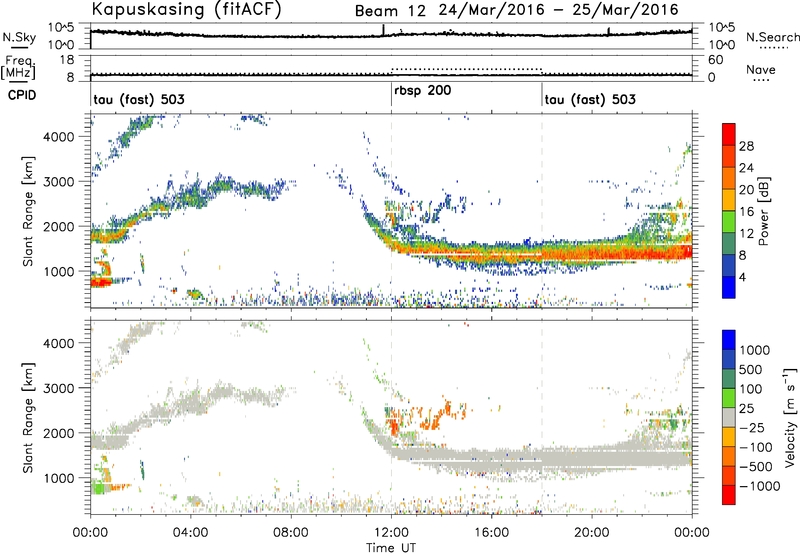The width and height of the screenshot is (800, 554).
Task: Click the "12" tick on the Power colorbar
Action: (746, 233)
